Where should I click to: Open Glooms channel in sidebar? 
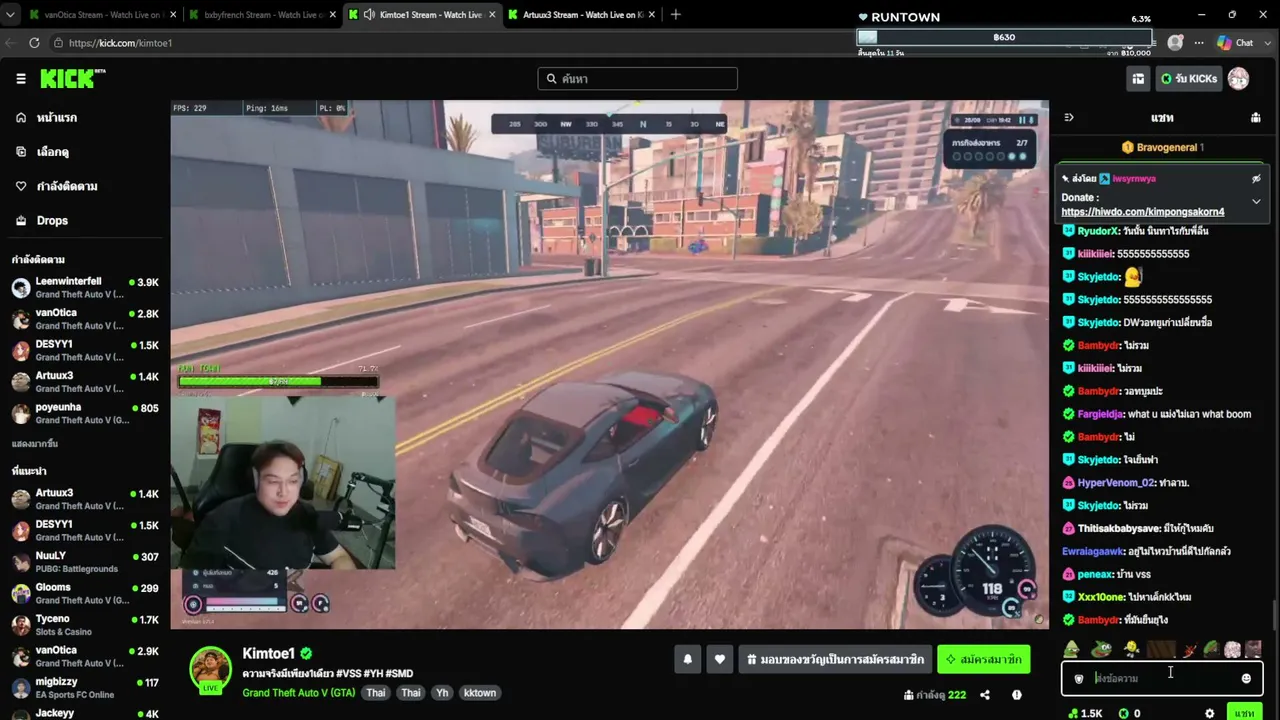[x=85, y=594]
